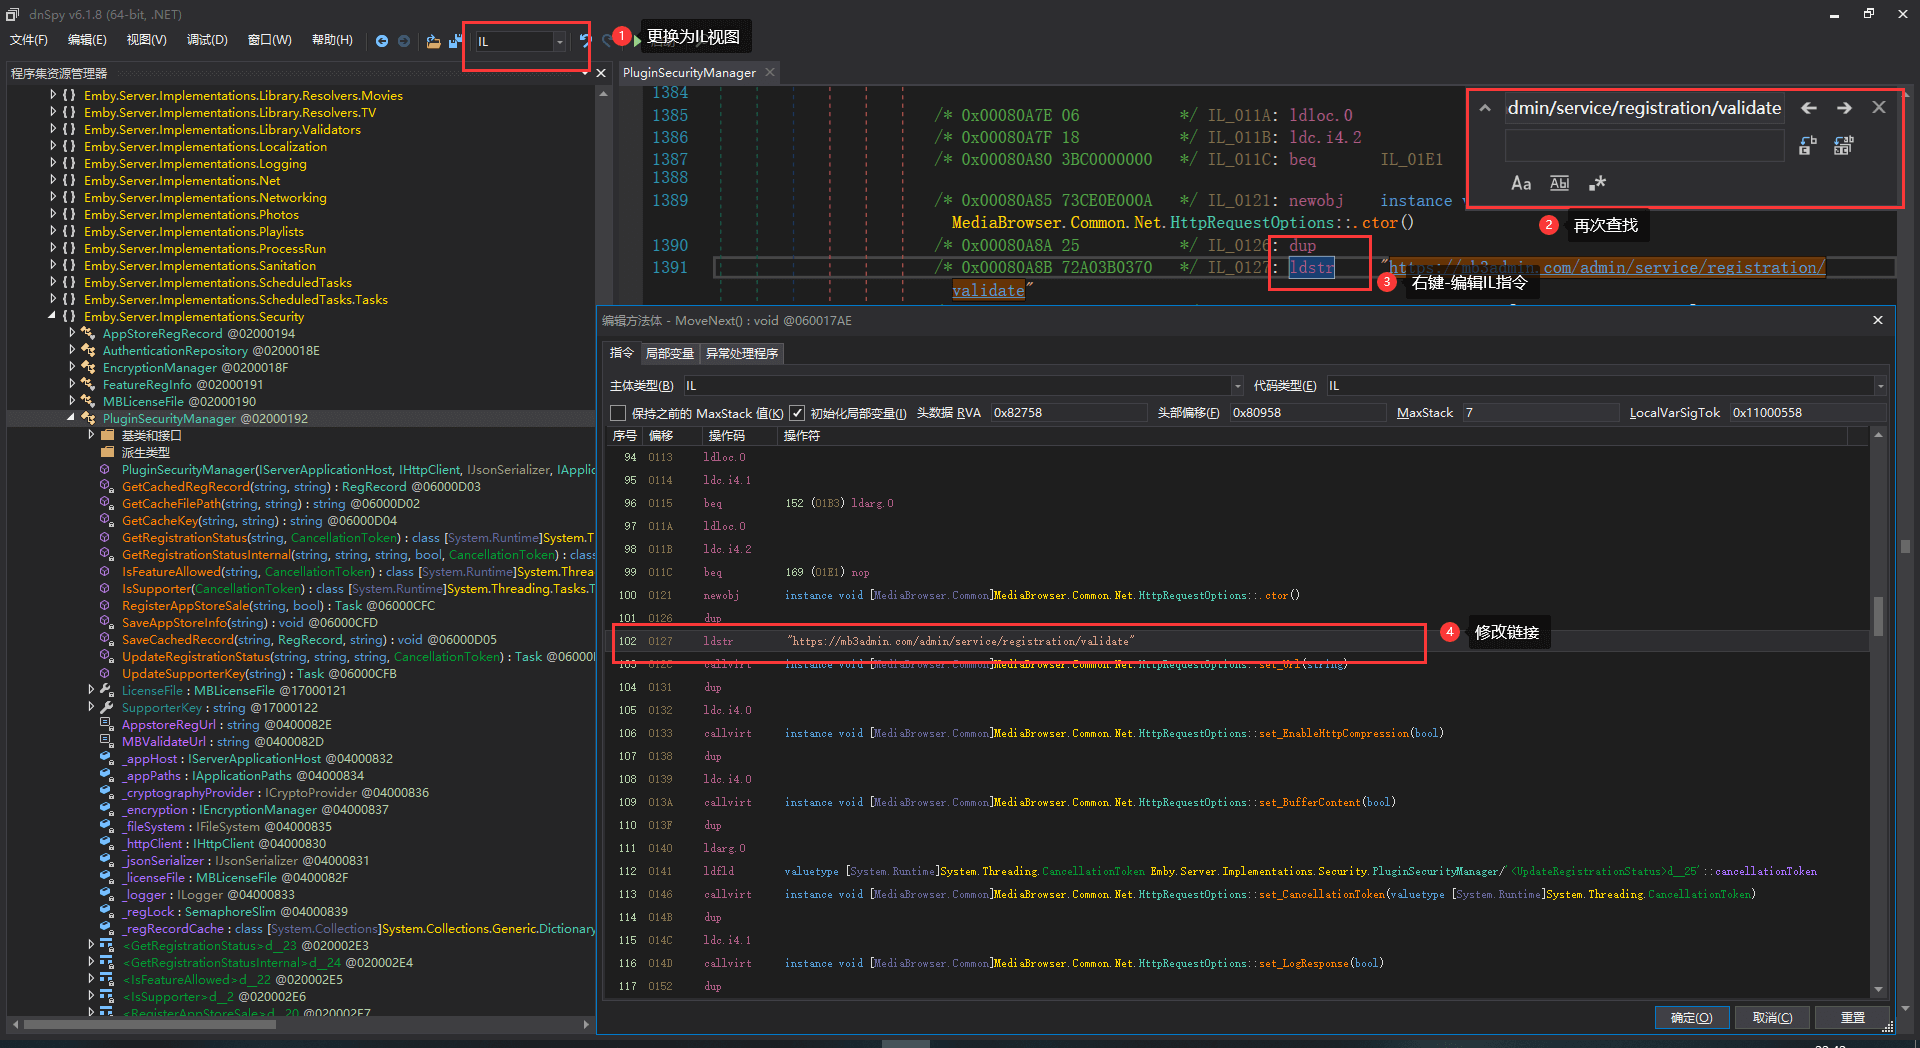
Task: Close the search panel with its X icon
Action: 1879,107
